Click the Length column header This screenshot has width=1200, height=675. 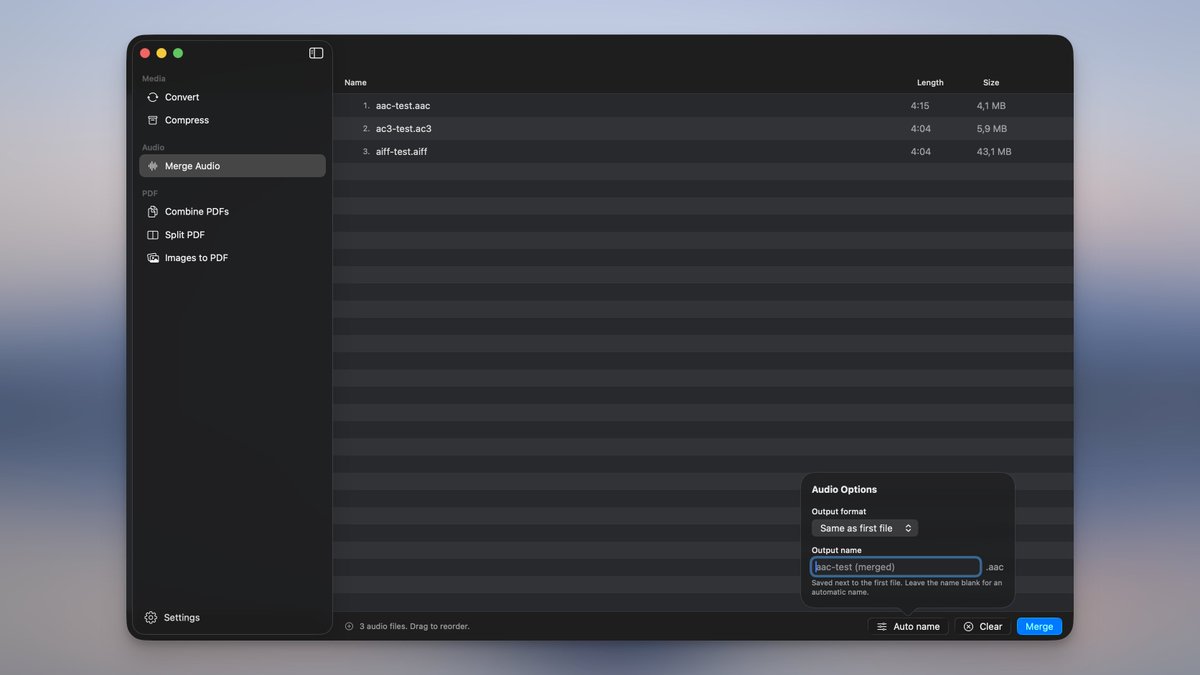[x=930, y=83]
